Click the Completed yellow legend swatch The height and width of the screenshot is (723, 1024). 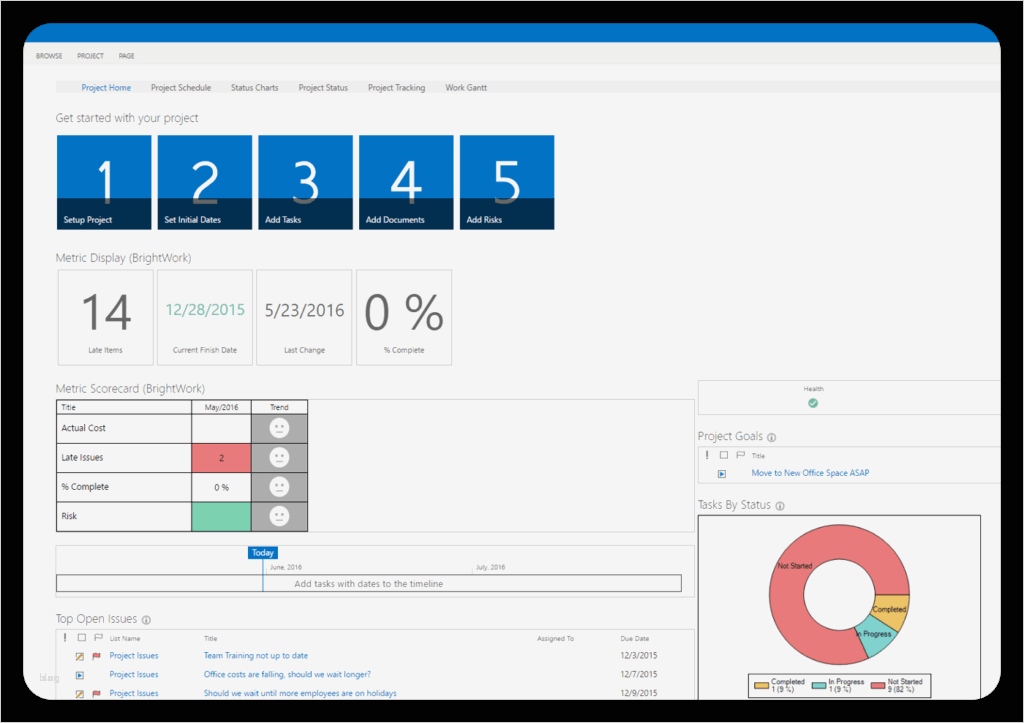761,686
